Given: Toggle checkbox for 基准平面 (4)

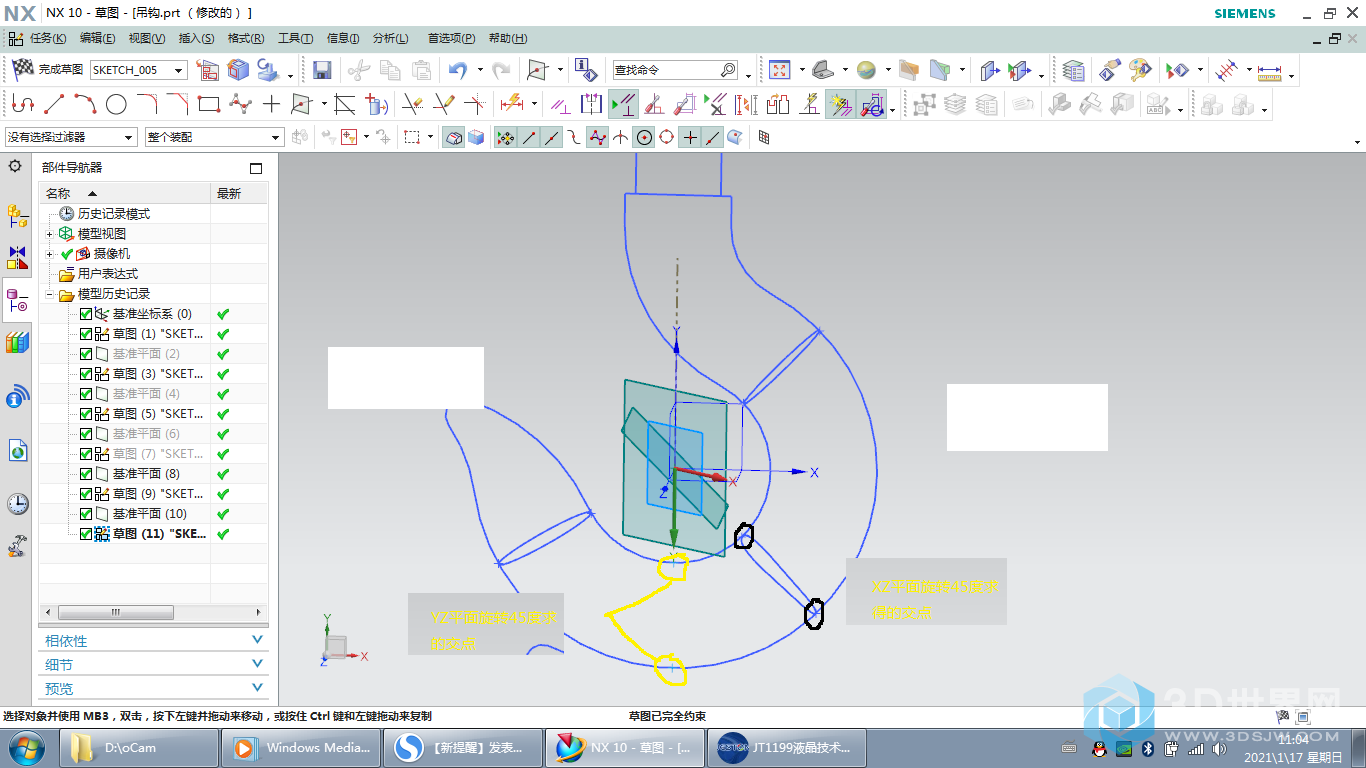Looking at the screenshot, I should (86, 394).
